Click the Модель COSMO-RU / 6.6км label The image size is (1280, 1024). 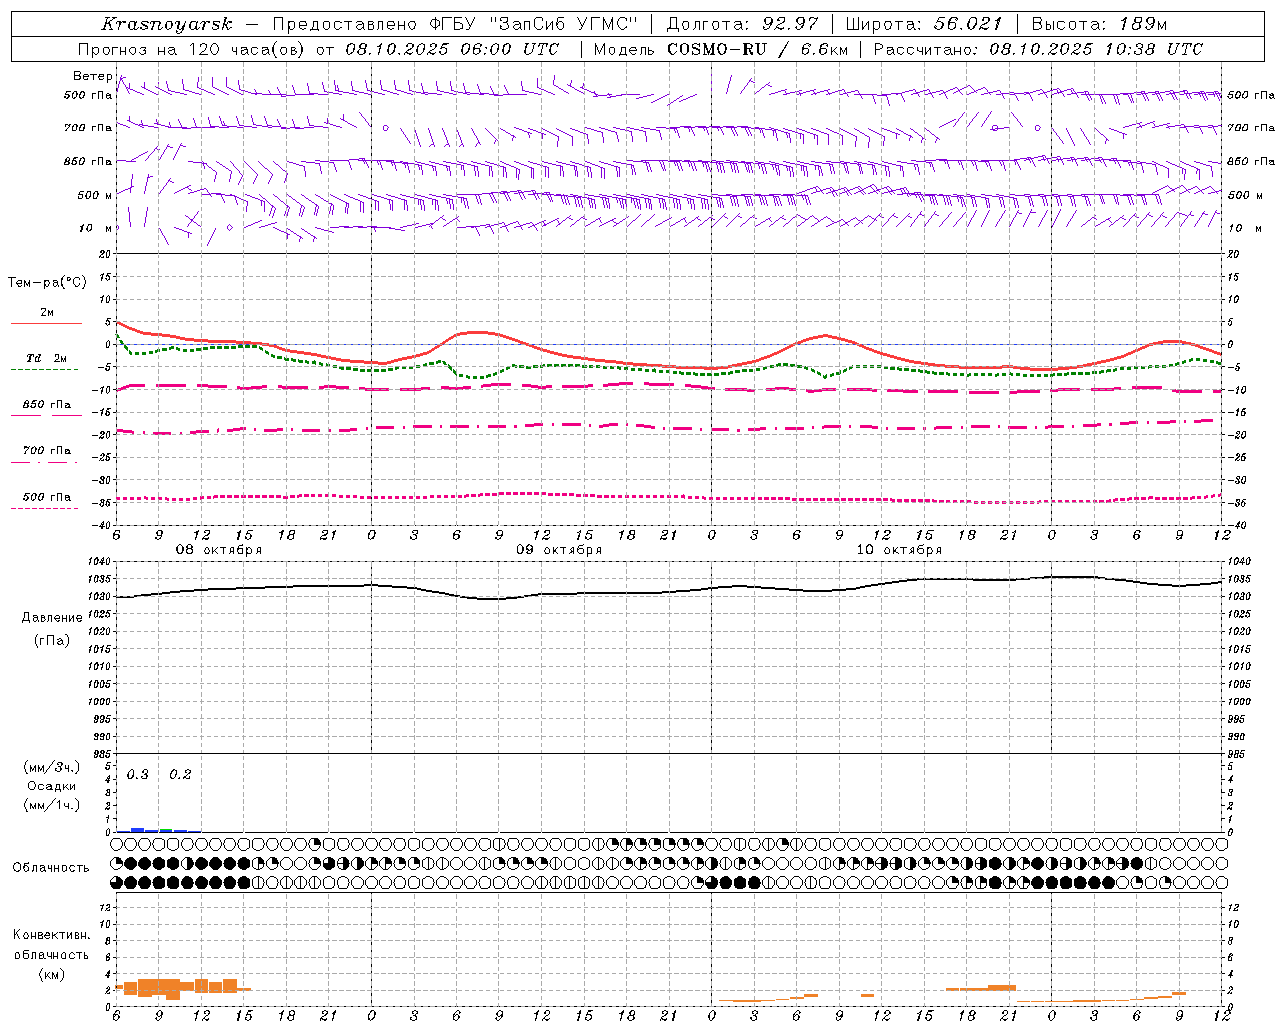point(721,49)
